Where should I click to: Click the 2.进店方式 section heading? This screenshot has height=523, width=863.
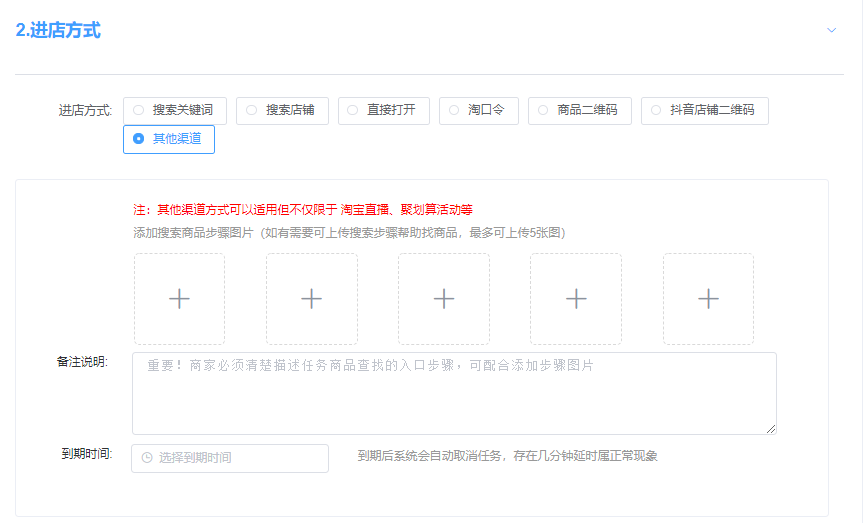[58, 30]
